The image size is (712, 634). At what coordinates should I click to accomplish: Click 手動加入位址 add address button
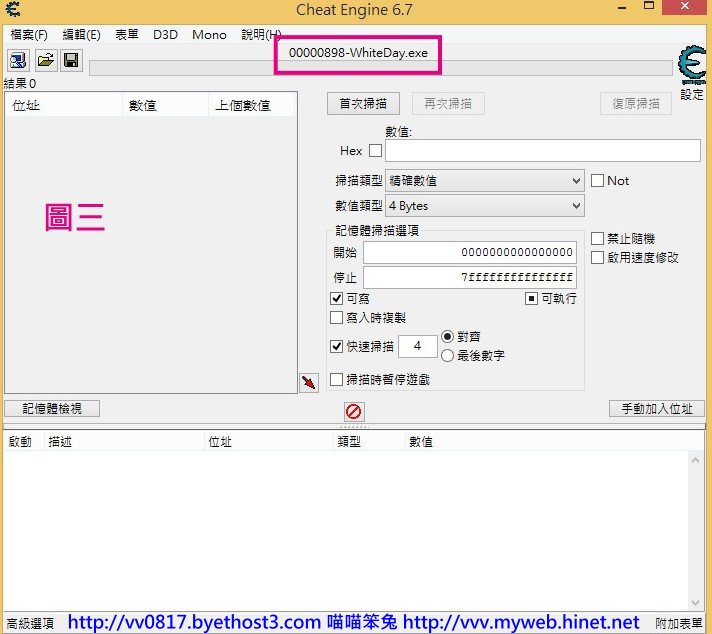pos(657,409)
